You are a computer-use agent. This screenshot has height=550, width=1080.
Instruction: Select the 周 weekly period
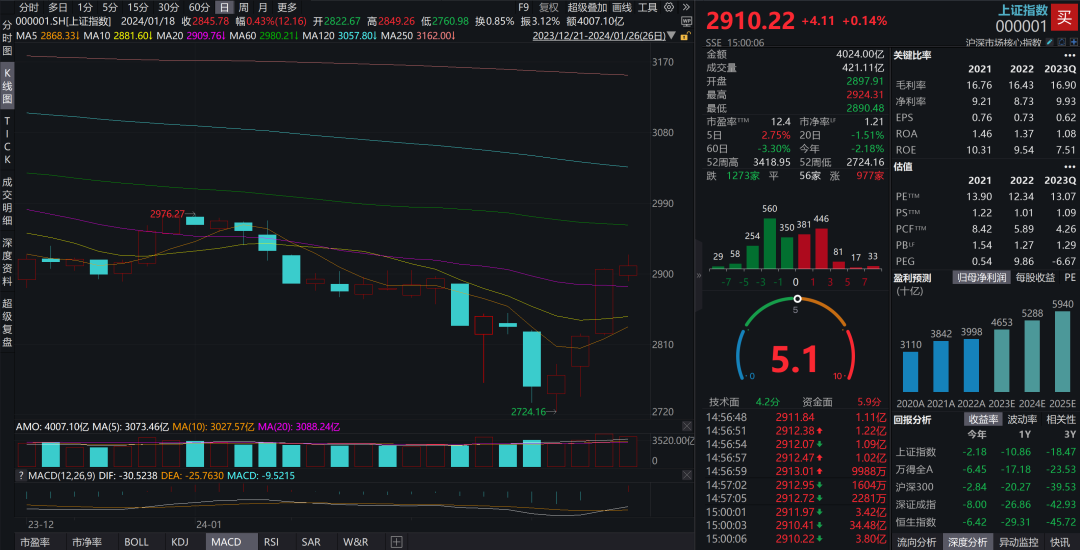pos(244,7)
